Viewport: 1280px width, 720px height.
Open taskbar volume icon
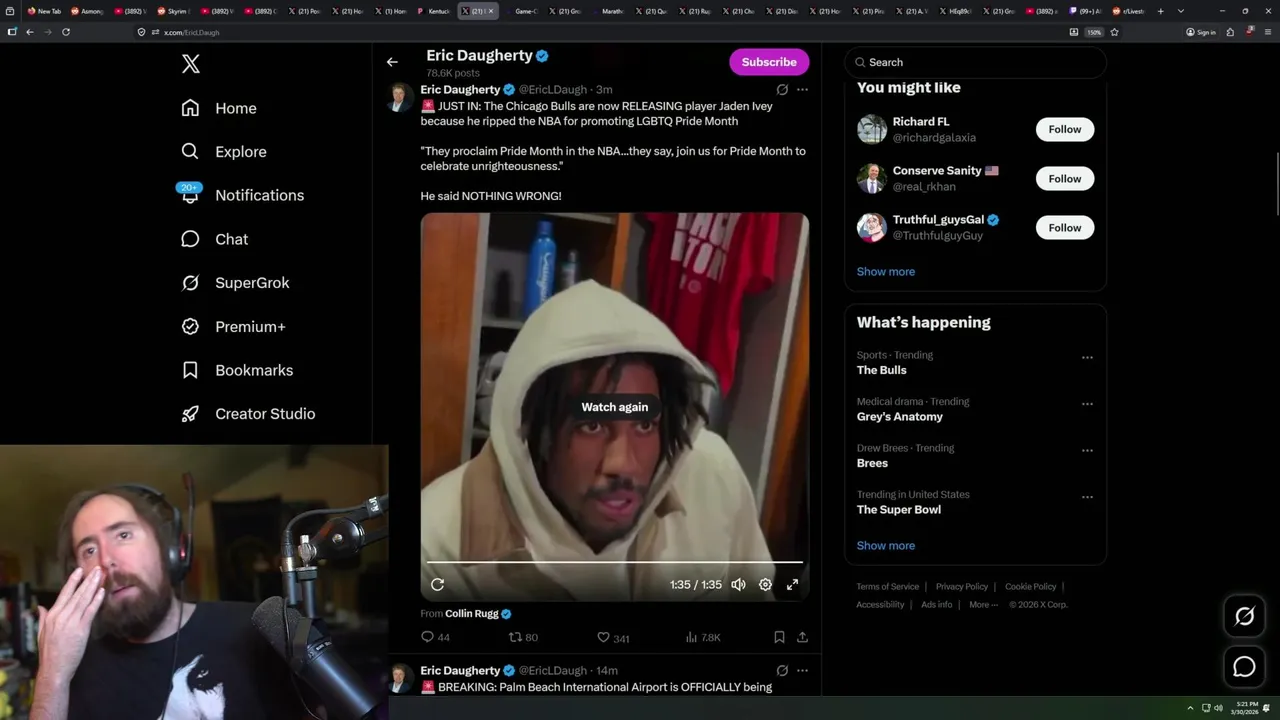point(1217,708)
